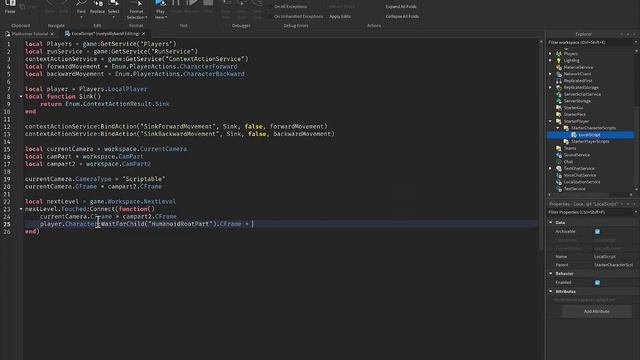The width and height of the screenshot is (640, 360).
Task: Select the LocalScript row in Explorer
Action: coord(590,135)
